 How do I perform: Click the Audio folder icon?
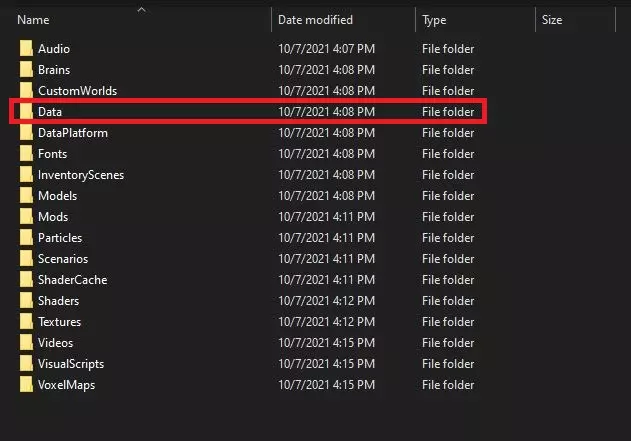[27, 49]
